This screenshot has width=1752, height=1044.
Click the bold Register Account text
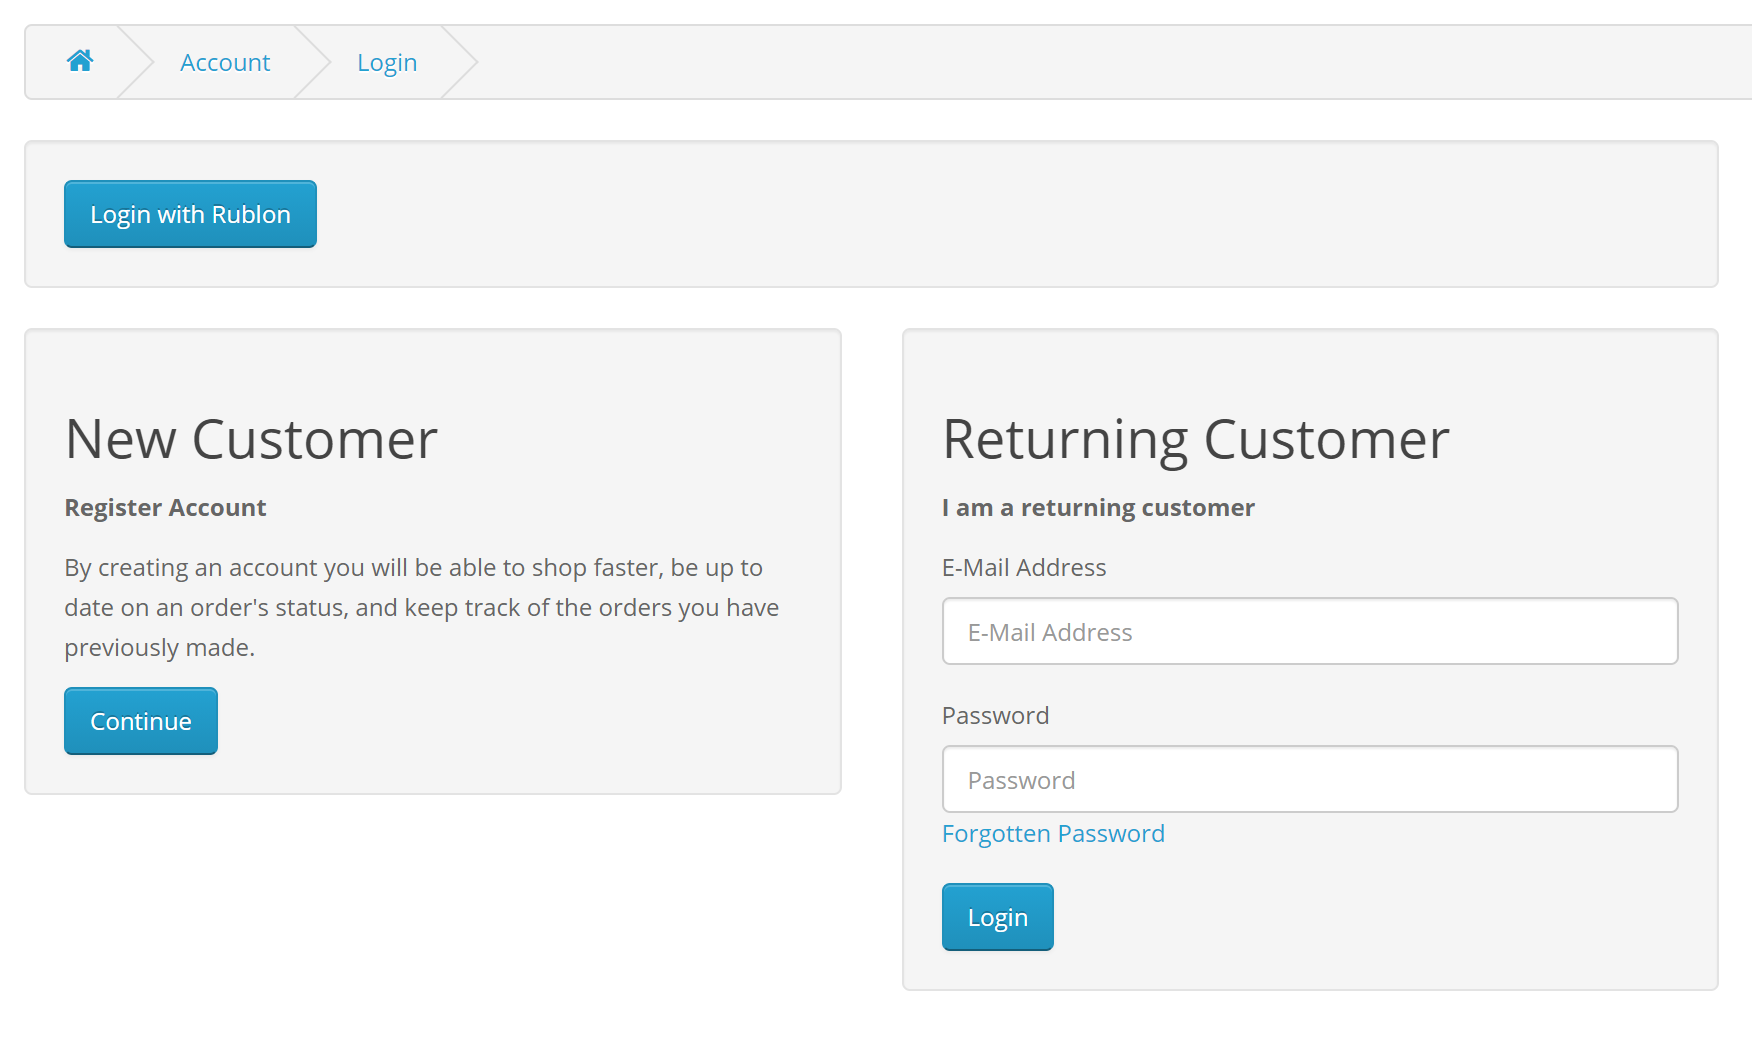click(x=166, y=508)
